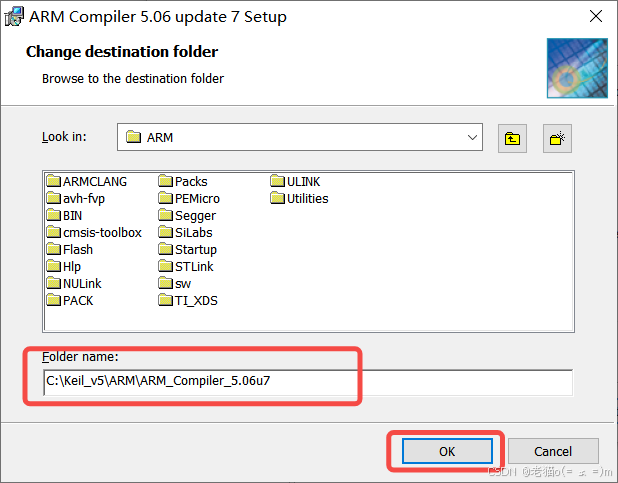The width and height of the screenshot is (618, 483).
Task: Close the ARM Compiler Setup dialog
Action: (596, 16)
